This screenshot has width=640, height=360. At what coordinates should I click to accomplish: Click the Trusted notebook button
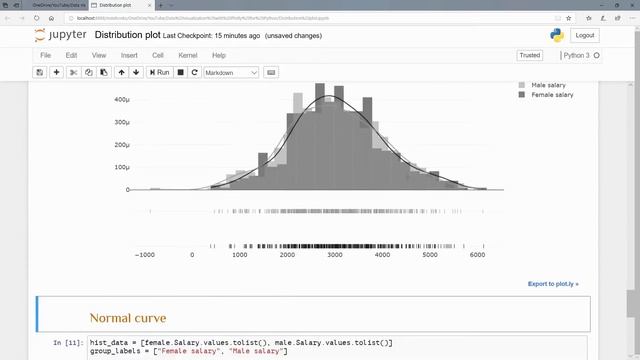click(530, 56)
